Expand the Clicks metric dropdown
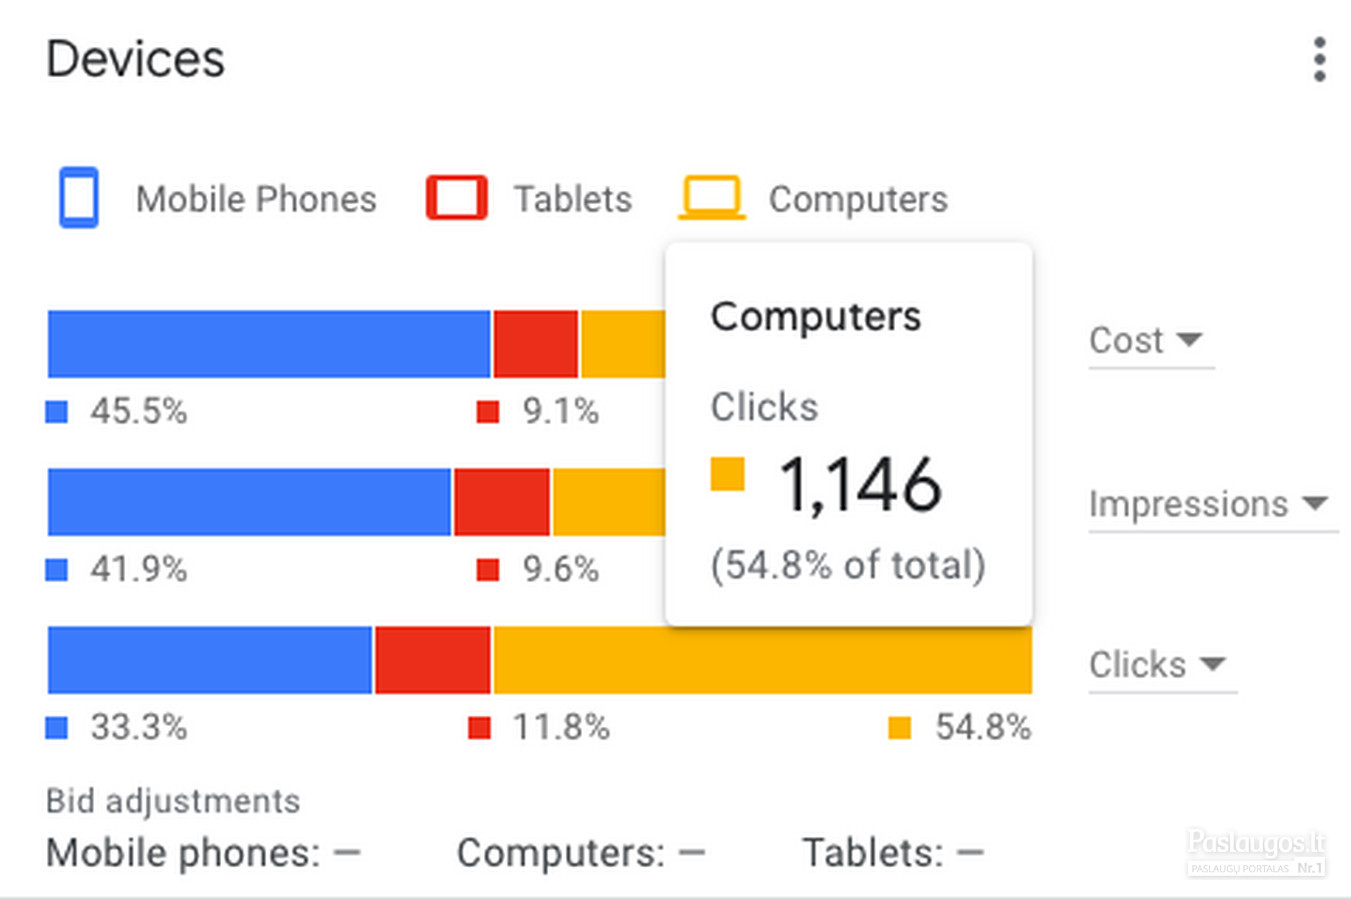 point(1162,665)
